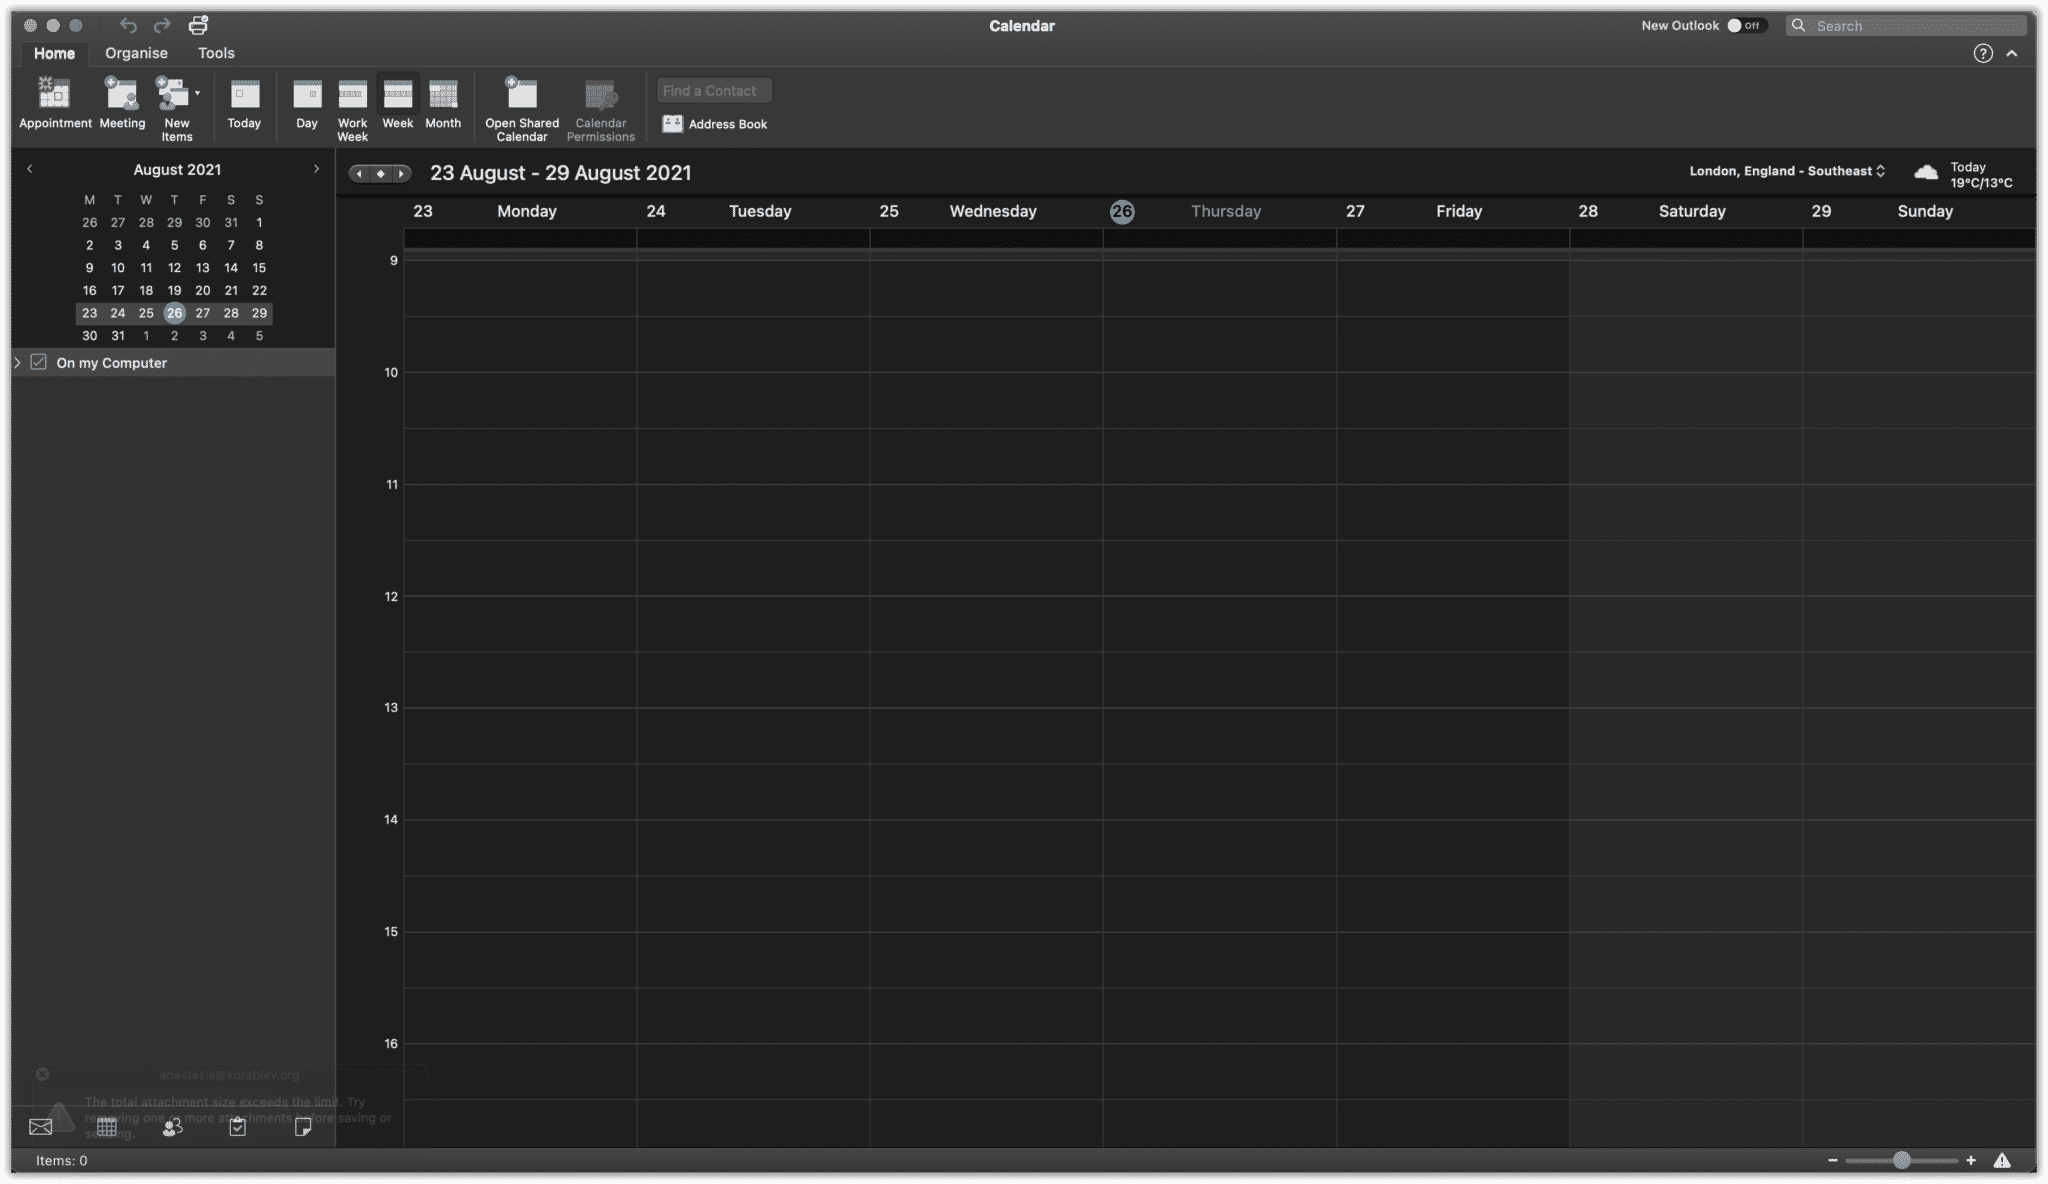2048x1184 pixels.
Task: Toggle the New Outlook switch off
Action: [1744, 24]
